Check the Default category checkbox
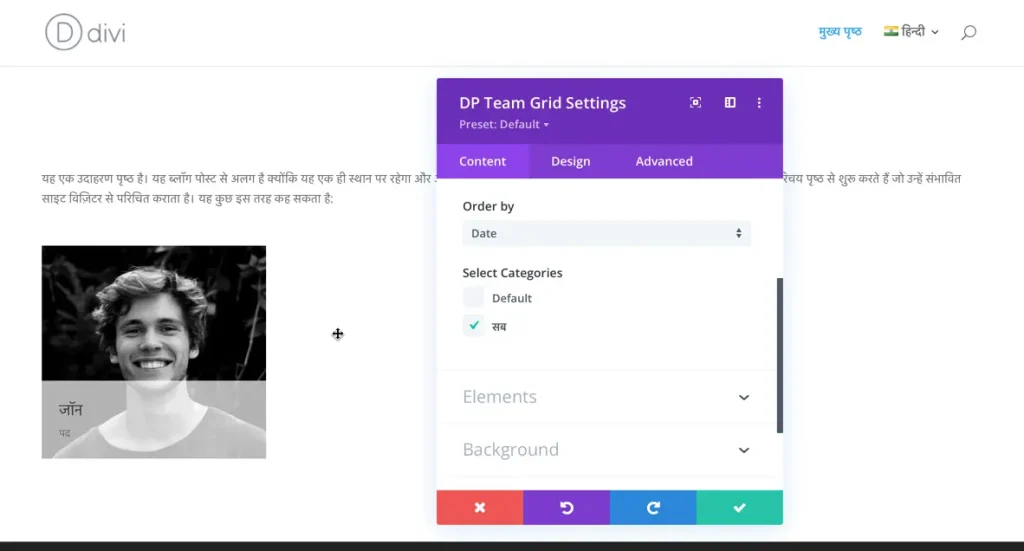The image size is (1024, 551). [x=473, y=297]
